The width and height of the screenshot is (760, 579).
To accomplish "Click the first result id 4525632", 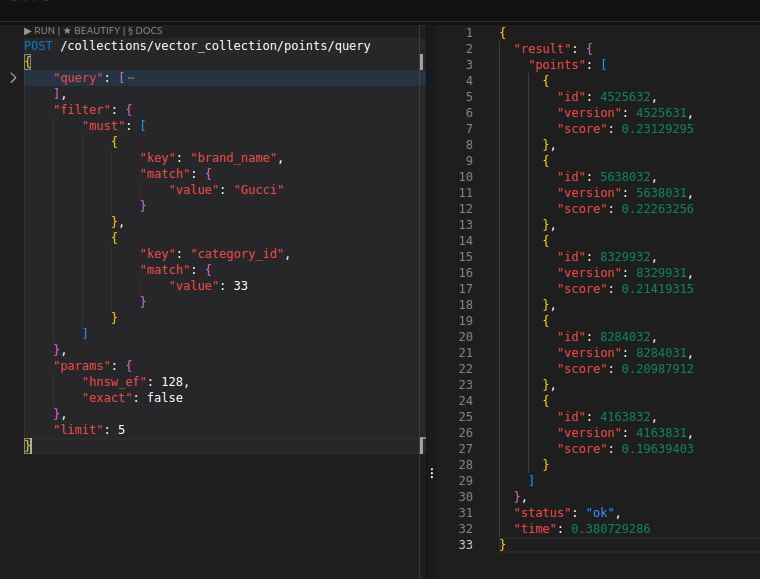I will (627, 97).
